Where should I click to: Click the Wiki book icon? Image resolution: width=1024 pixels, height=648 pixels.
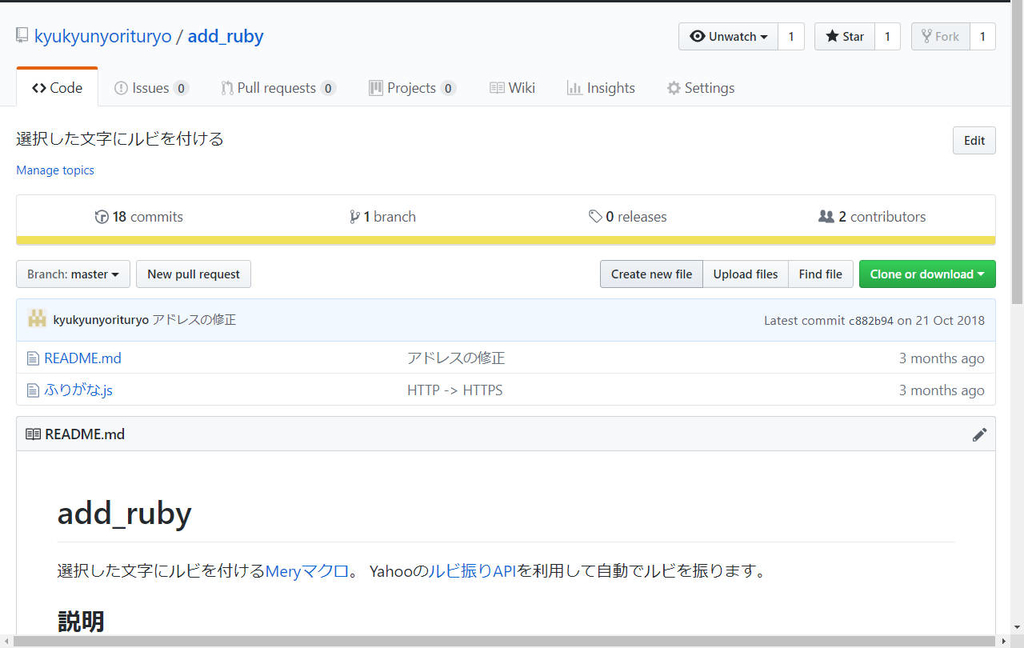[x=497, y=88]
